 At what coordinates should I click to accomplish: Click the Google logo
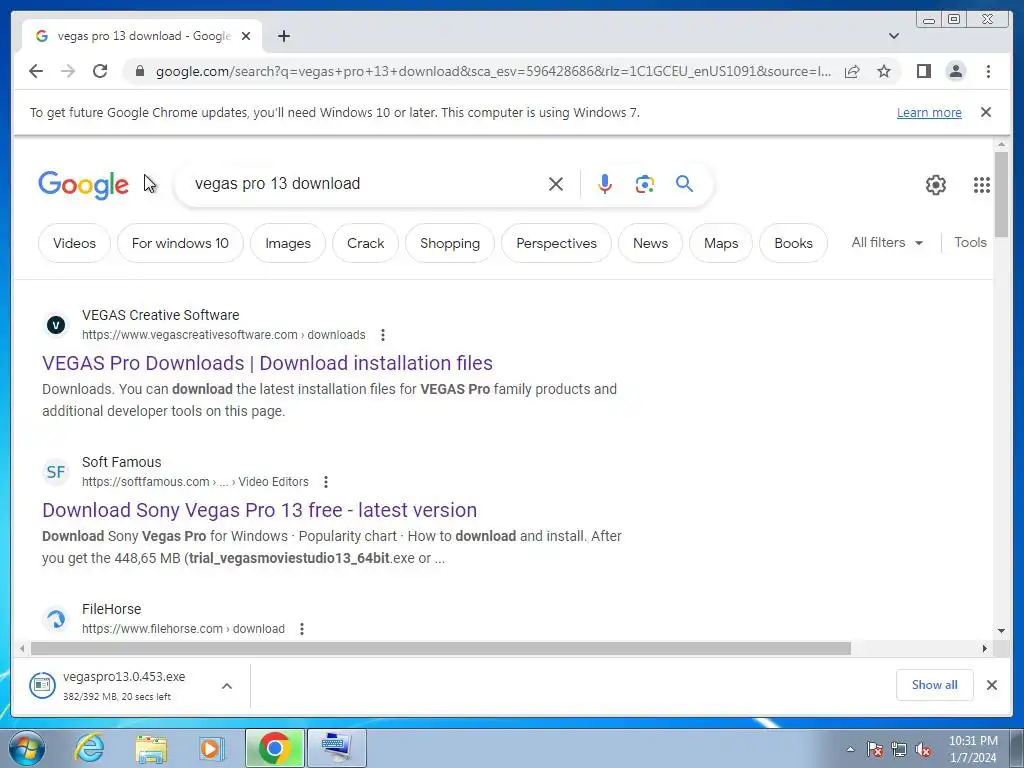84,184
